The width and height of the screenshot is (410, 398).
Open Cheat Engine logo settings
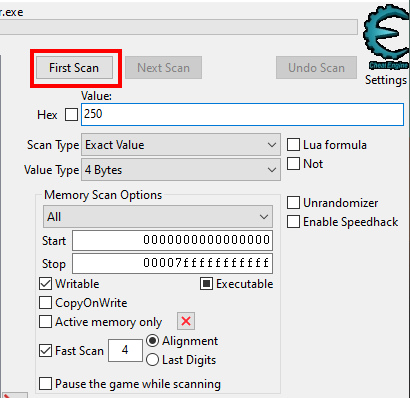pyautogui.click(x=387, y=37)
